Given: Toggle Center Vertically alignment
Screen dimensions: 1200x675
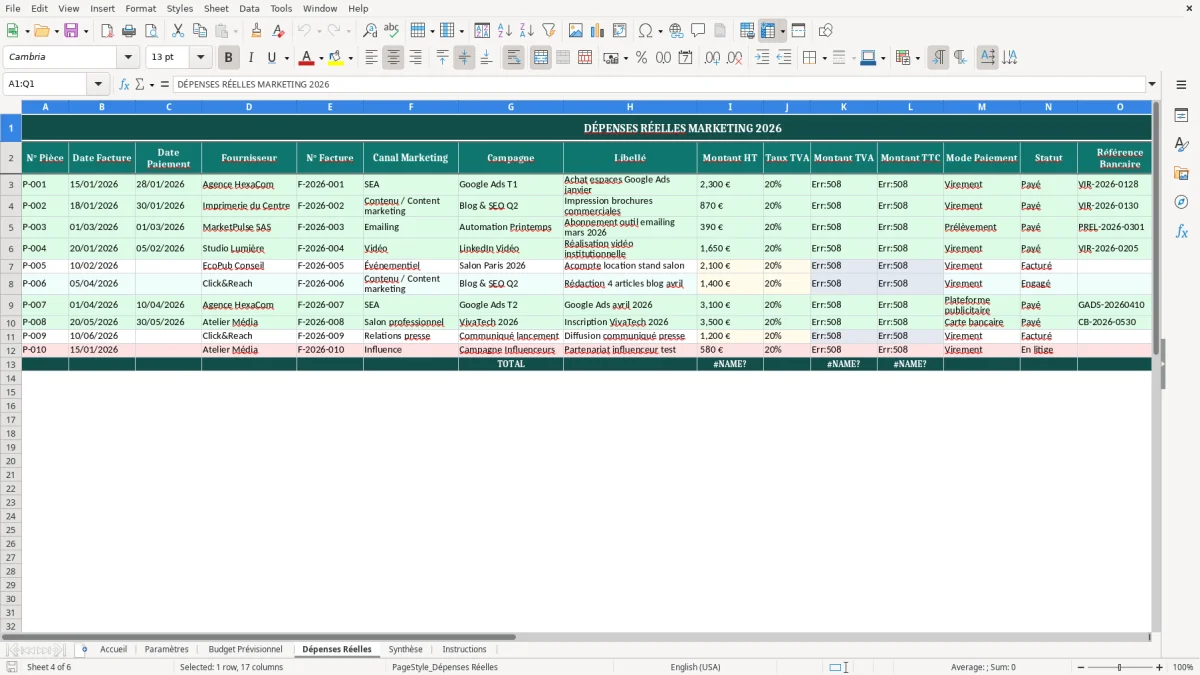Looking at the screenshot, I should [x=464, y=58].
